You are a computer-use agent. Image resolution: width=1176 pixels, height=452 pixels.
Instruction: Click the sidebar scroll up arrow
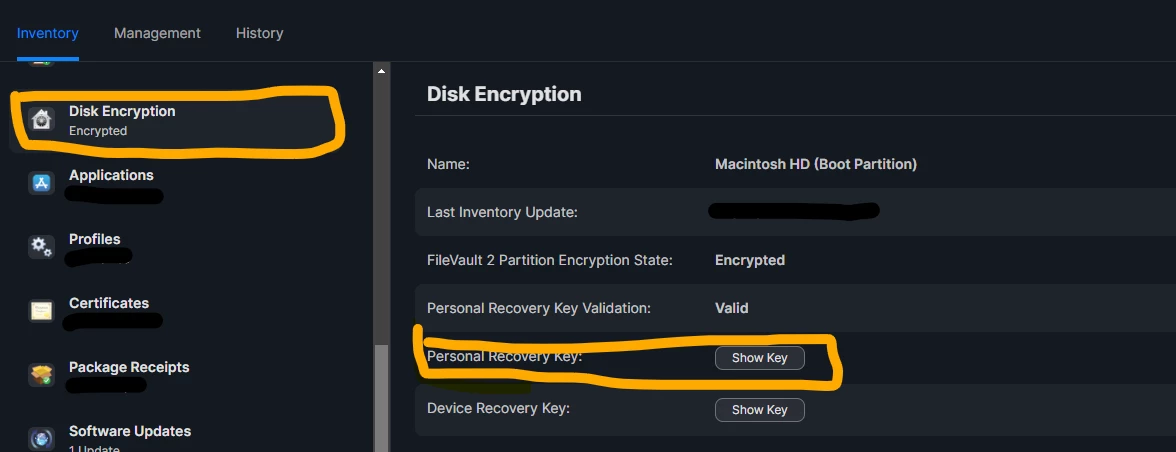tap(381, 71)
